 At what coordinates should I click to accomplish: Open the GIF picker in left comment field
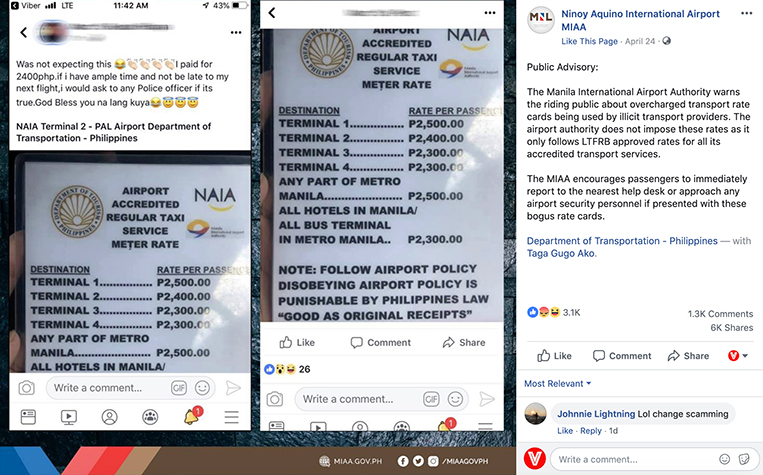click(179, 388)
